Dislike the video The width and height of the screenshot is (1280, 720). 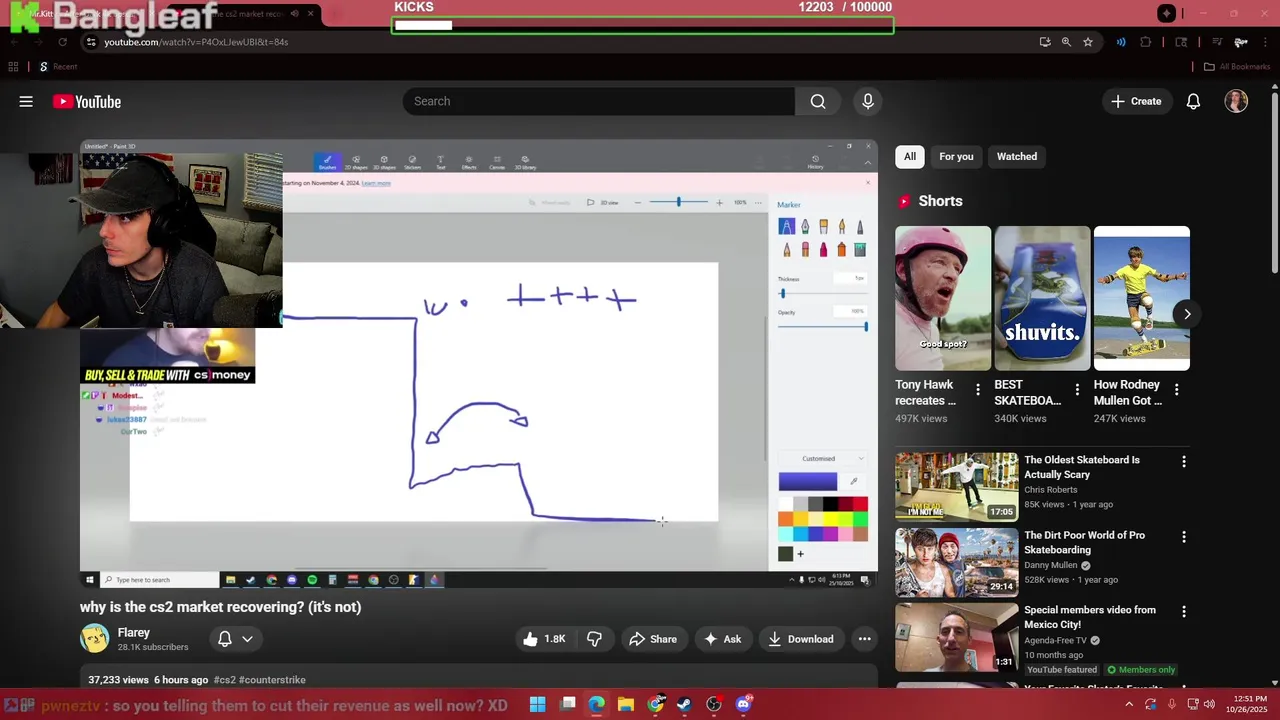pyautogui.click(x=594, y=639)
